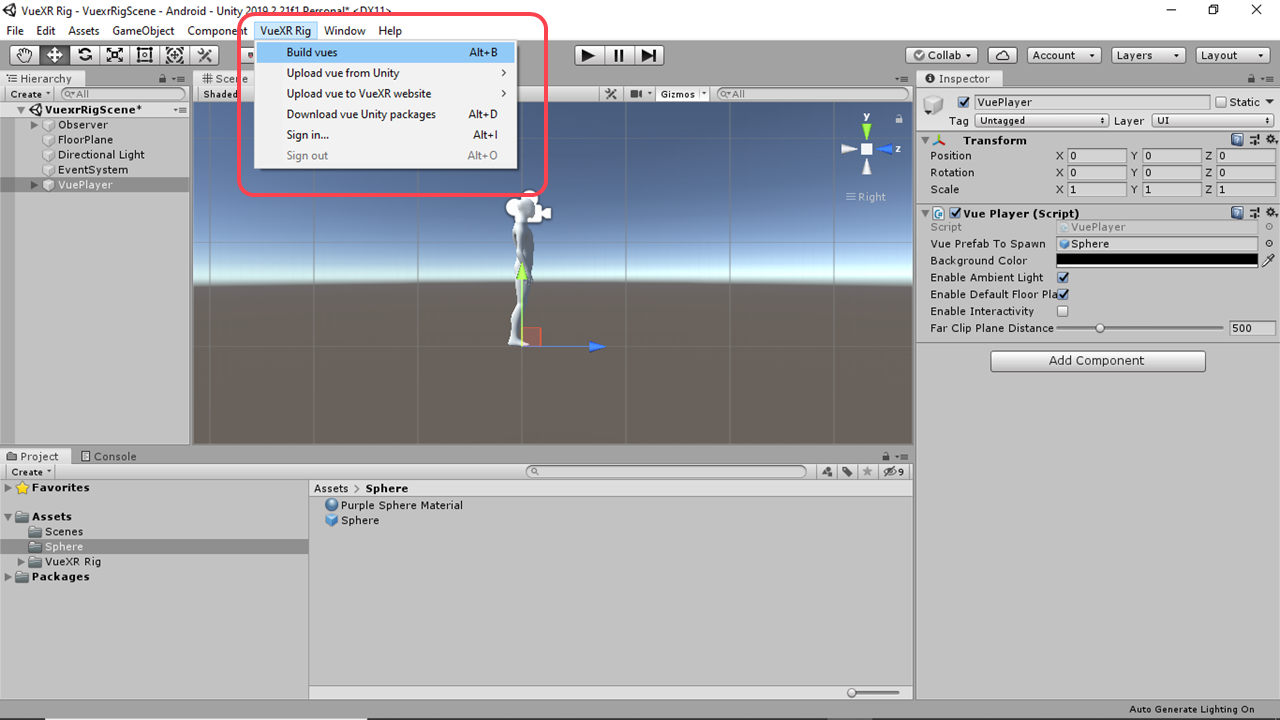Select the Move tool
1280x720 pixels.
pyautogui.click(x=54, y=55)
